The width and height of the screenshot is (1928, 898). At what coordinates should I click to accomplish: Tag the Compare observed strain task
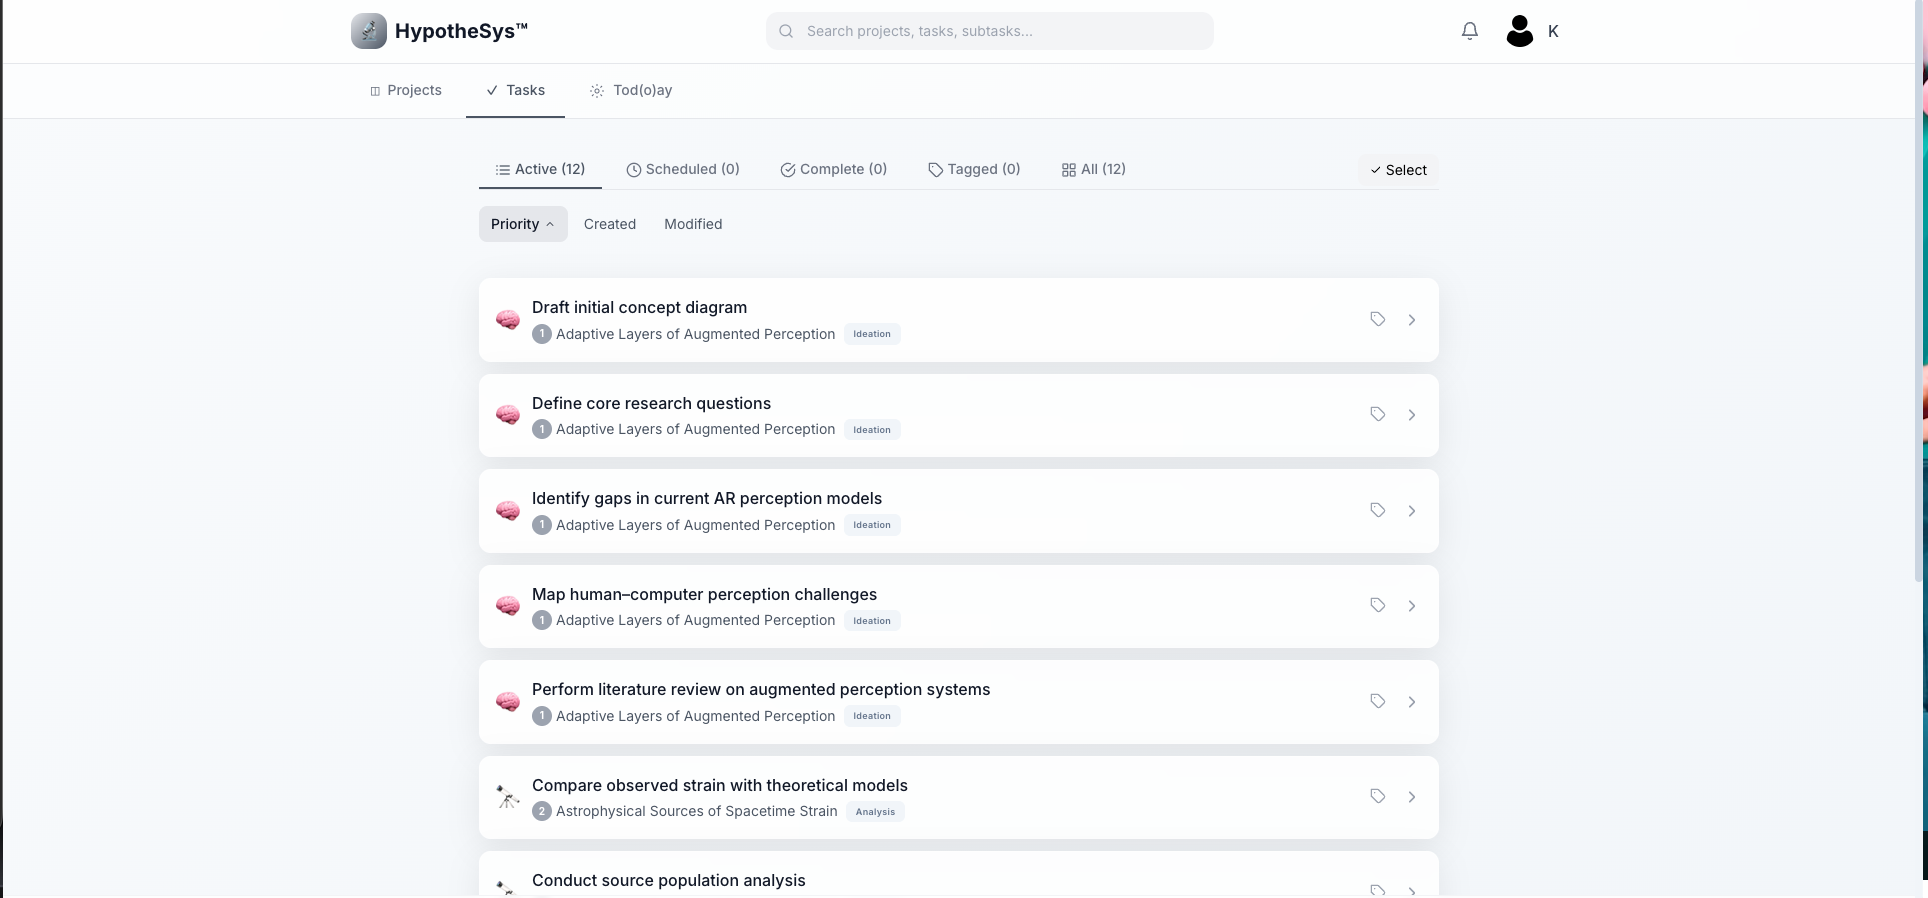click(x=1378, y=796)
